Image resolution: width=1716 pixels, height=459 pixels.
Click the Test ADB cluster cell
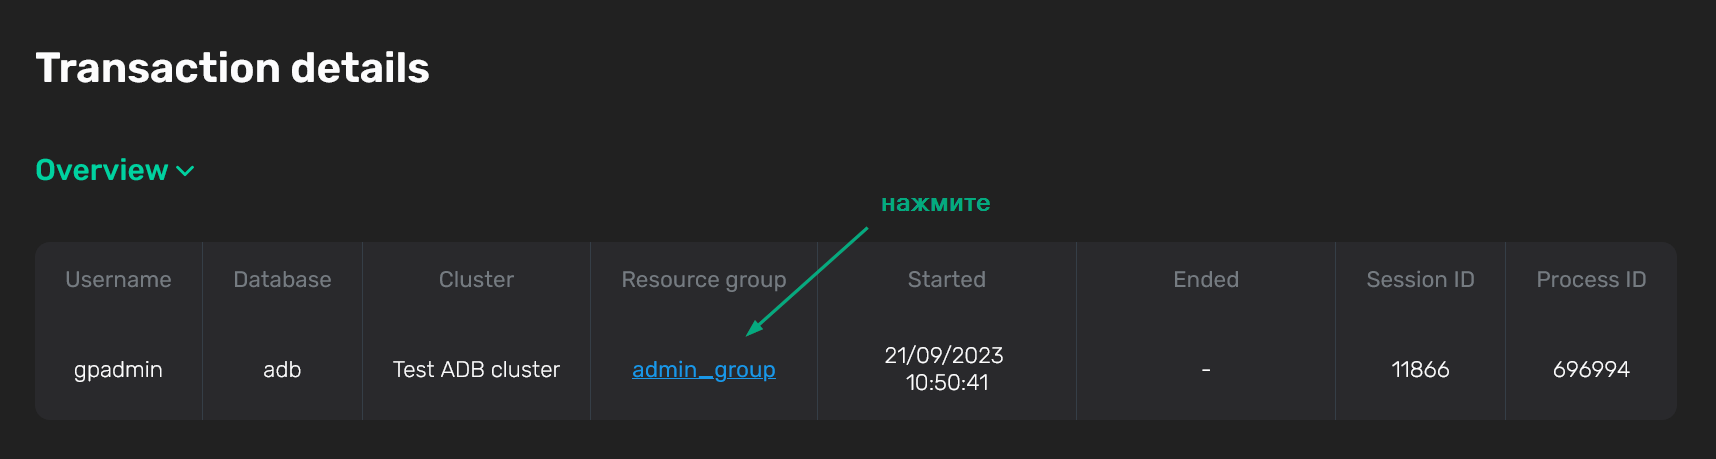point(476,370)
